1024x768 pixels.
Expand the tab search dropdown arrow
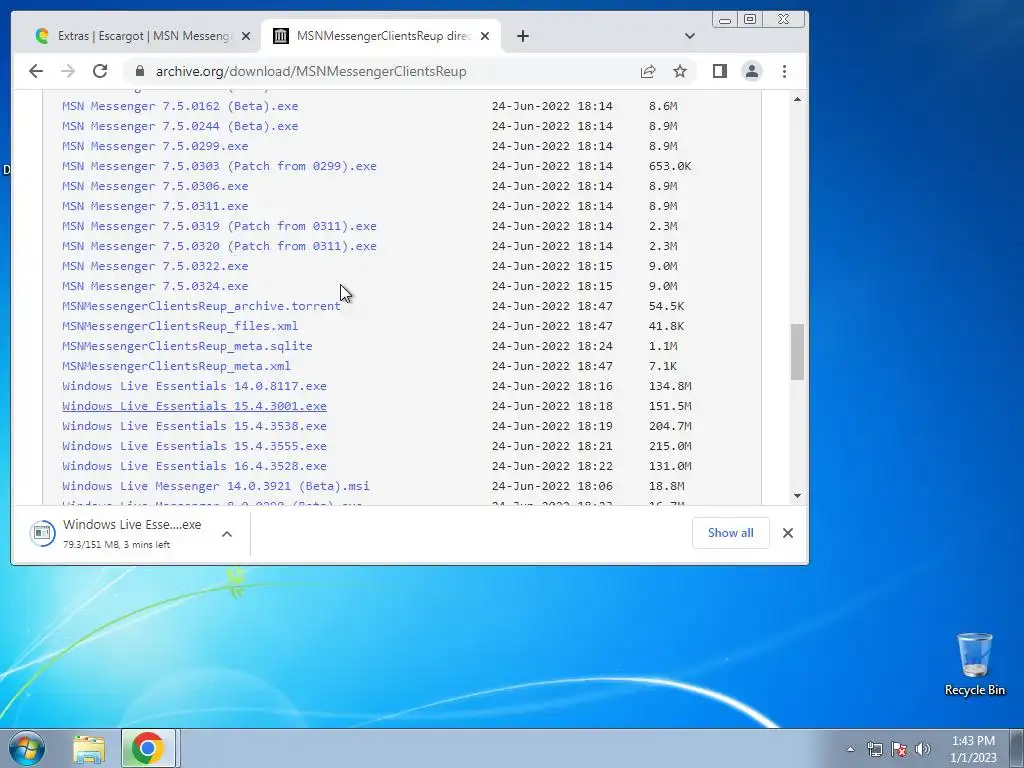[x=690, y=36]
